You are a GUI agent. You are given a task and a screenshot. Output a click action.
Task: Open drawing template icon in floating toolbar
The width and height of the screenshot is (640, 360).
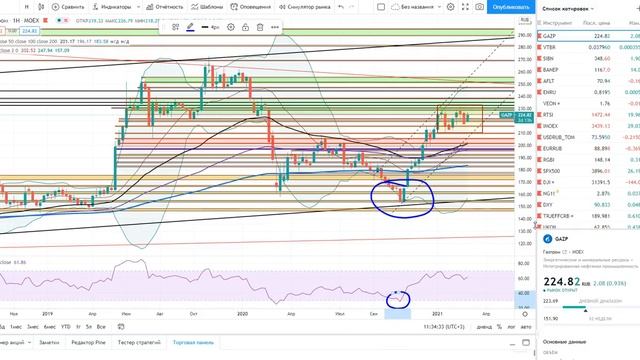pyautogui.click(x=176, y=27)
